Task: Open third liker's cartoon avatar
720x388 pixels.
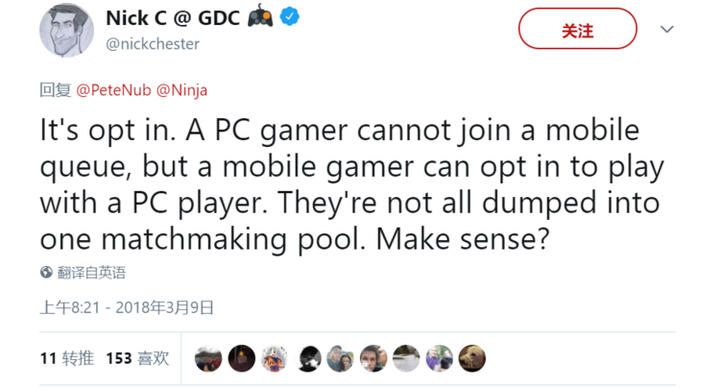Action: 274,358
